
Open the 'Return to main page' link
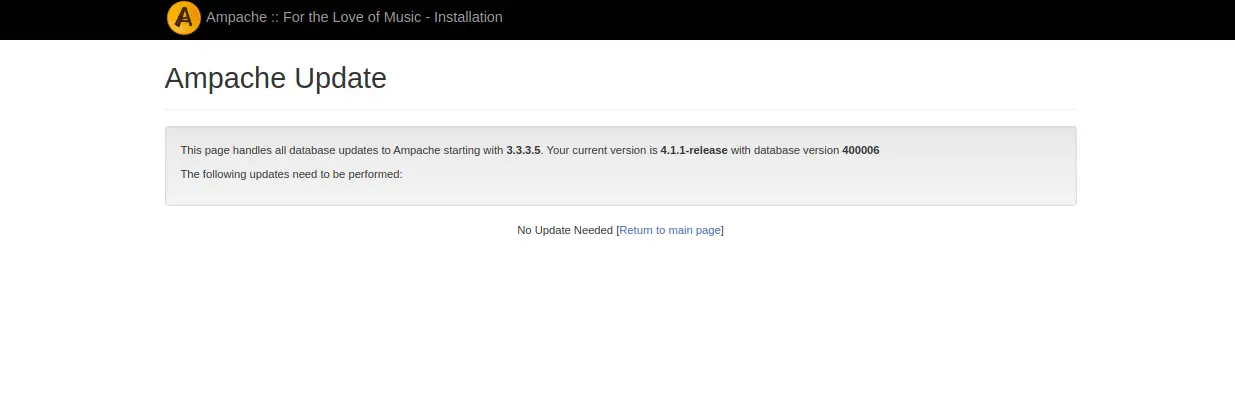tap(670, 230)
